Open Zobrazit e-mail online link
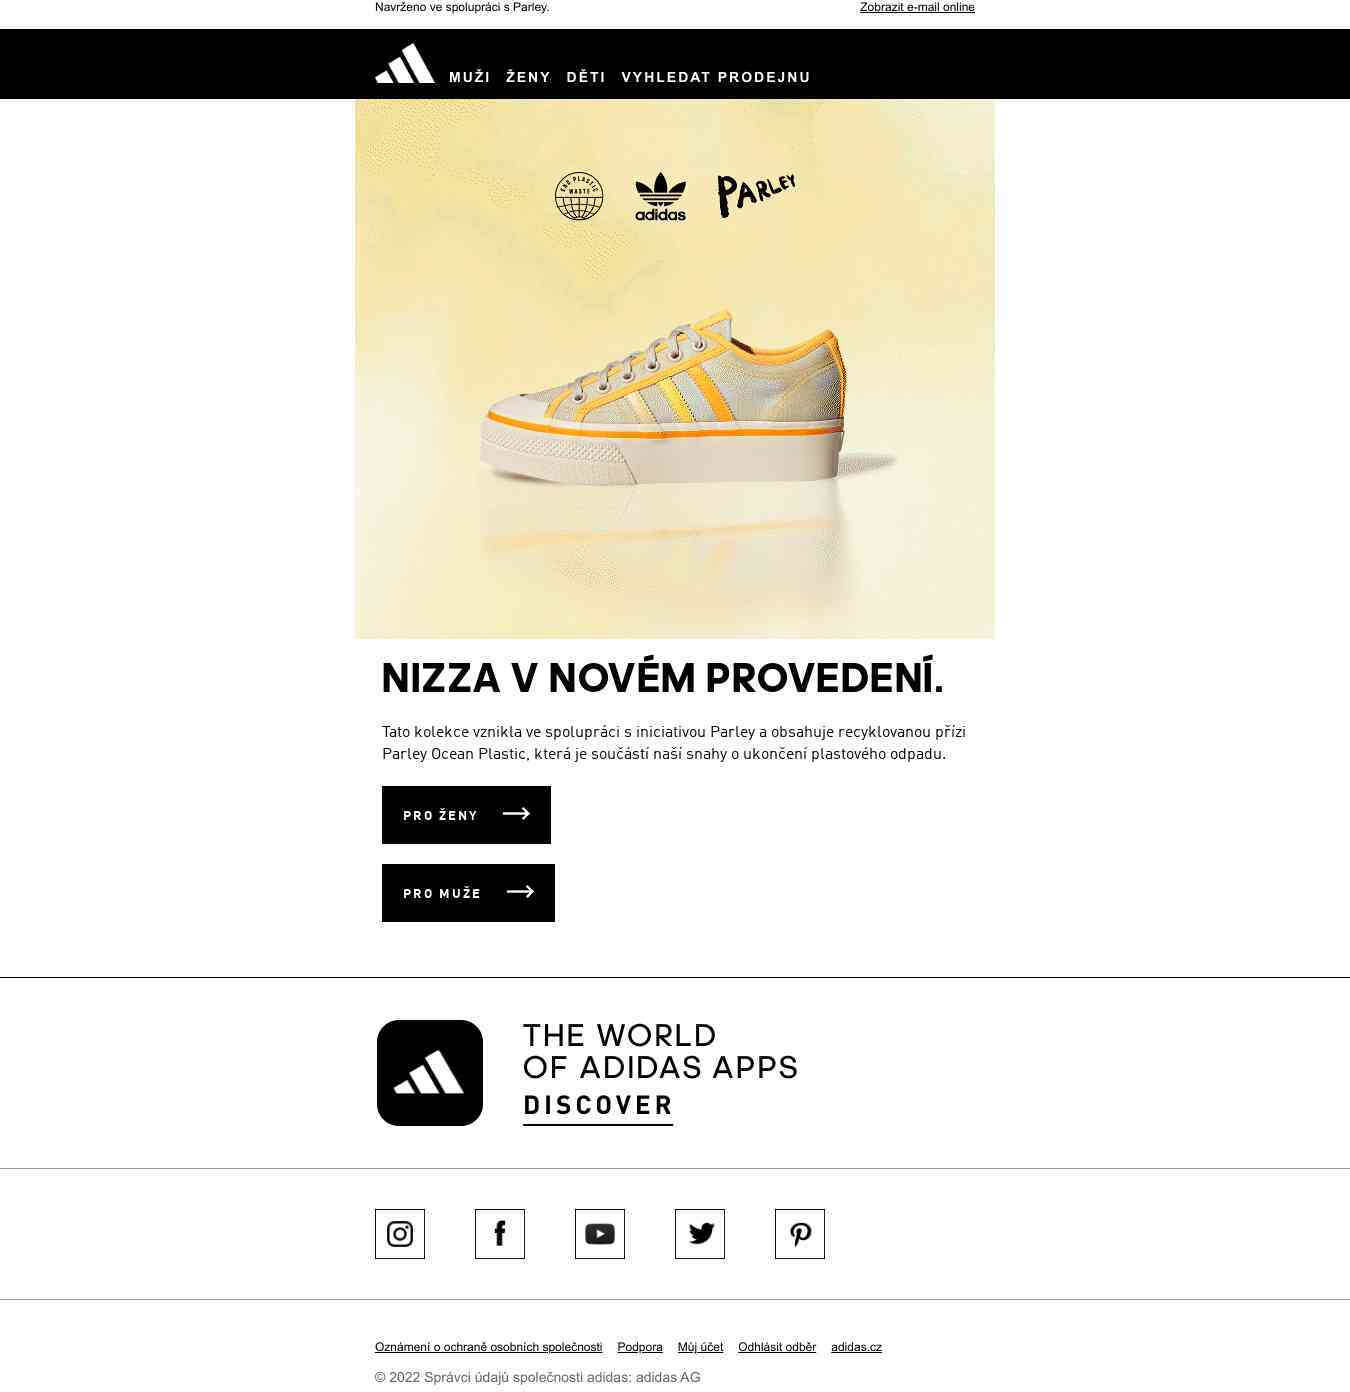Image resolution: width=1350 pixels, height=1392 pixels. [917, 7]
